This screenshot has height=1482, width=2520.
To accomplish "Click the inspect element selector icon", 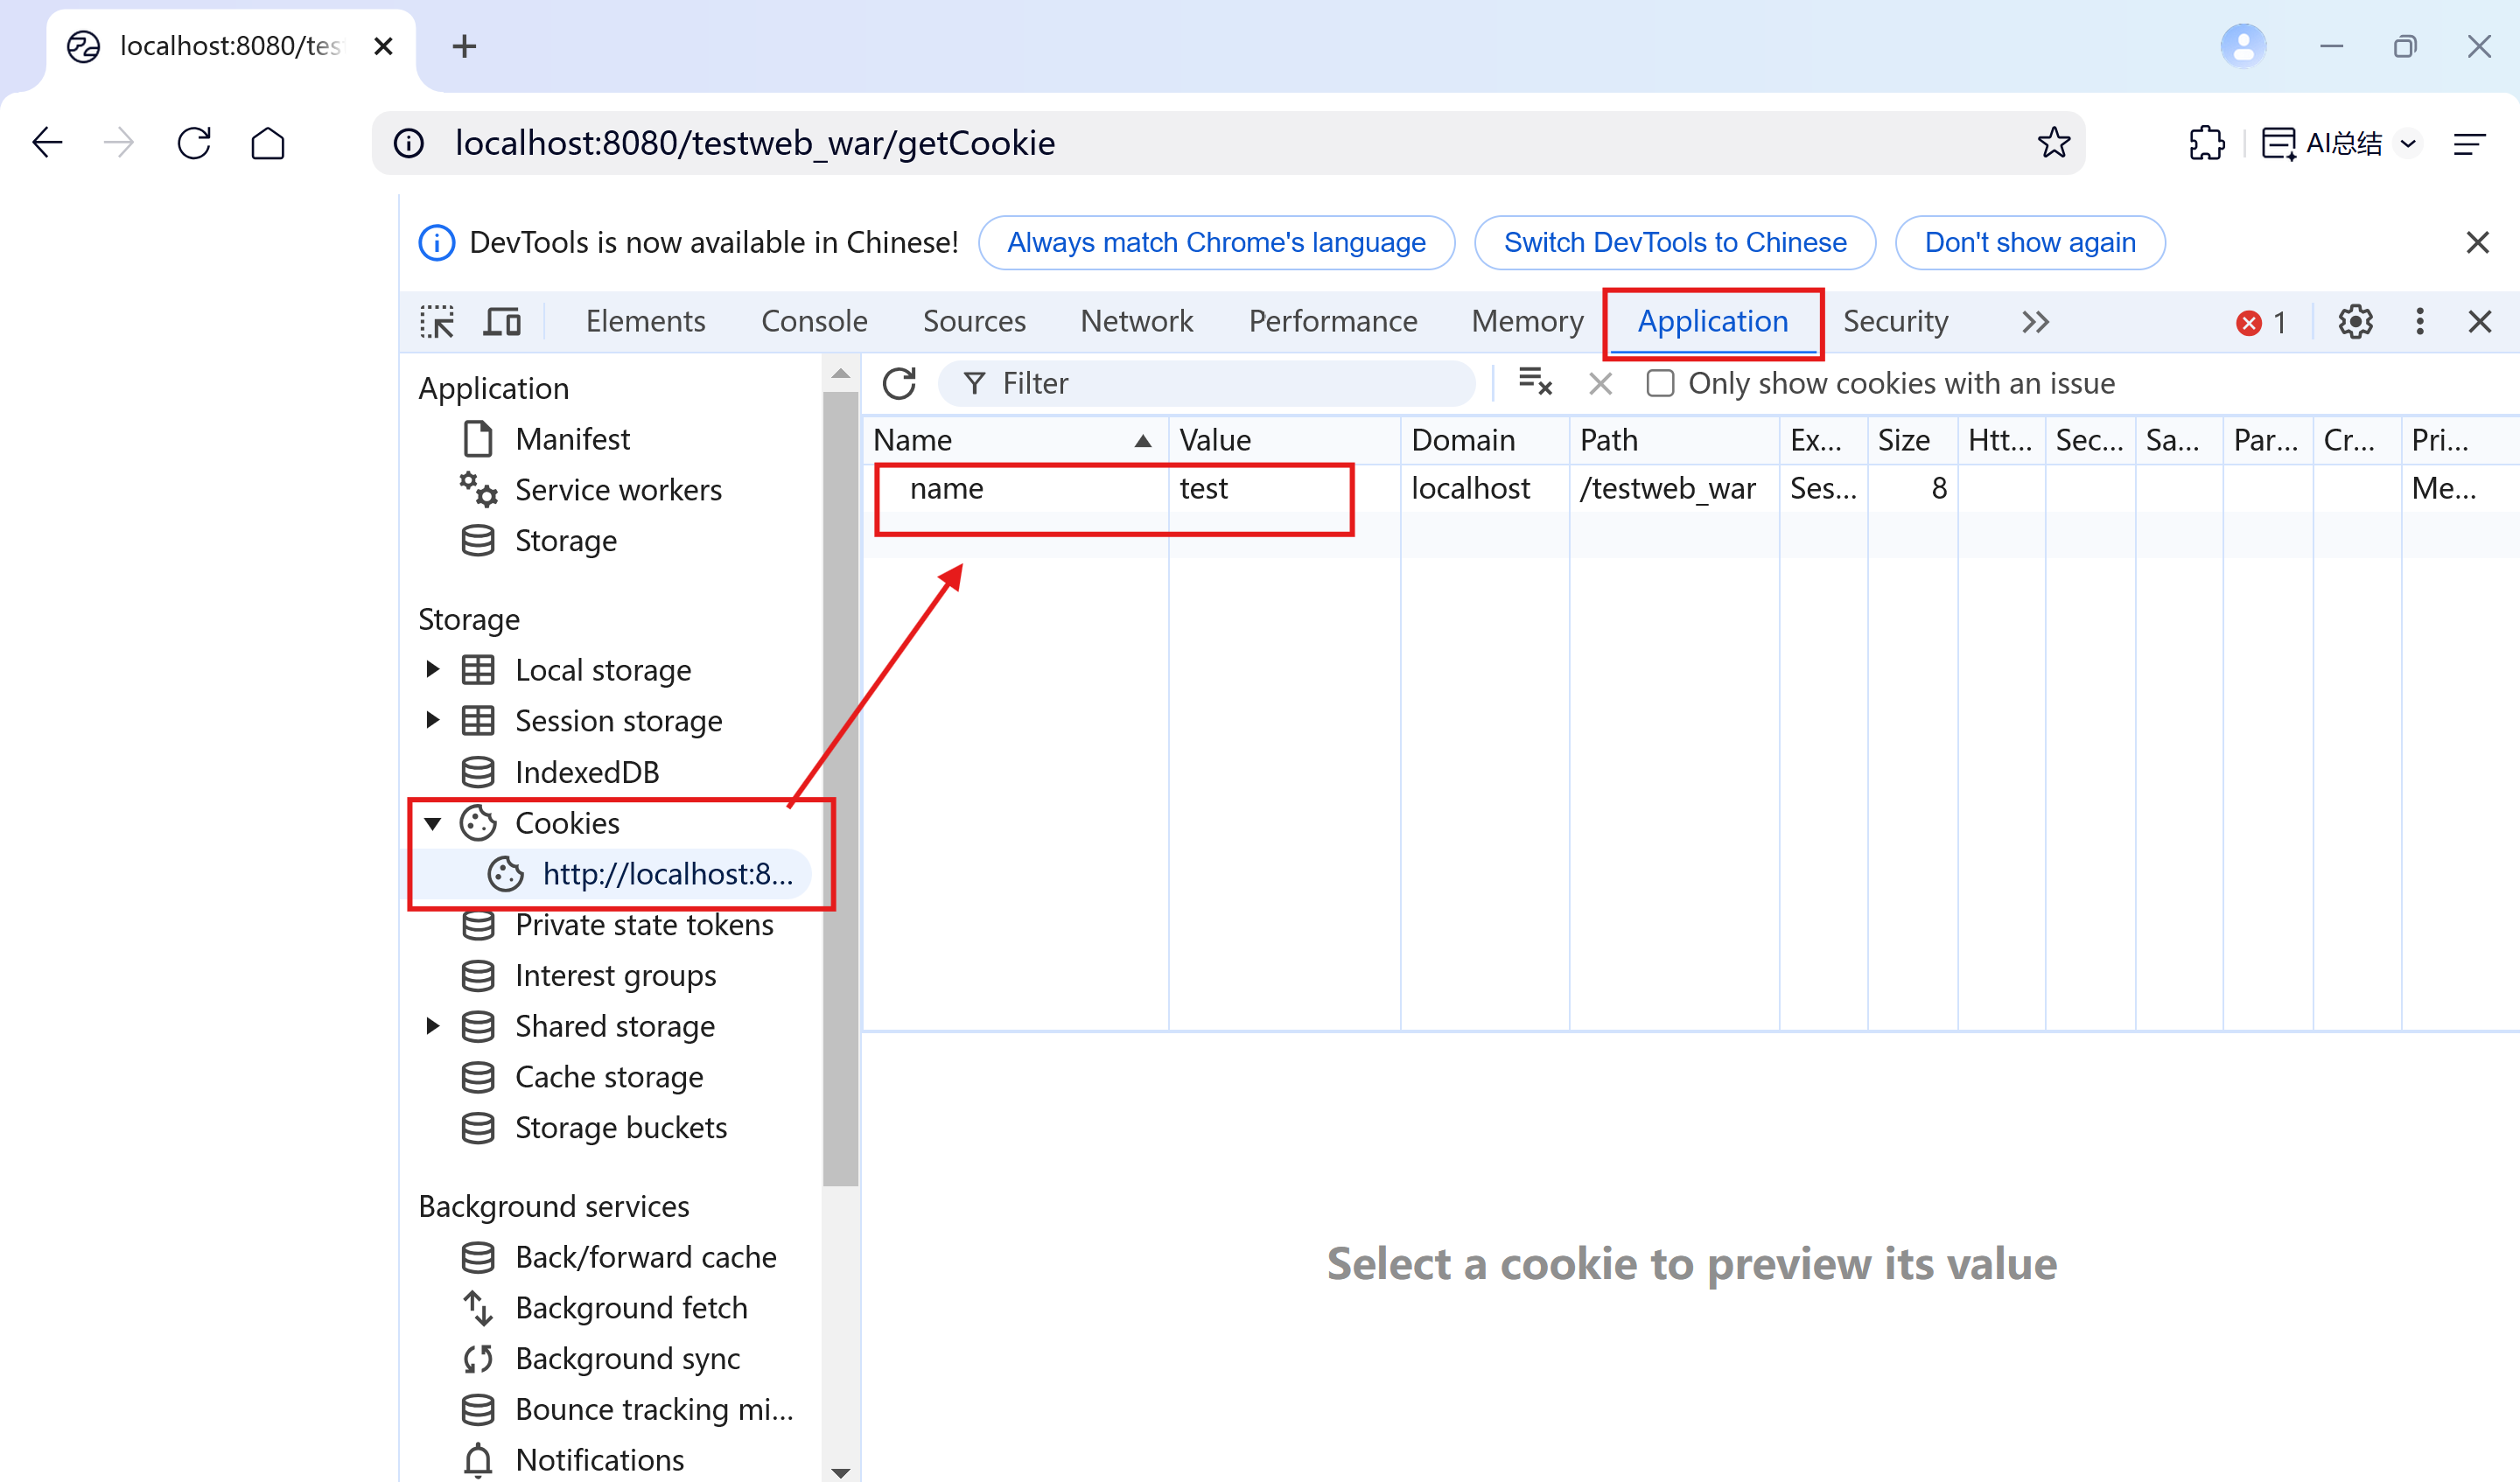I will pyautogui.click(x=437, y=322).
